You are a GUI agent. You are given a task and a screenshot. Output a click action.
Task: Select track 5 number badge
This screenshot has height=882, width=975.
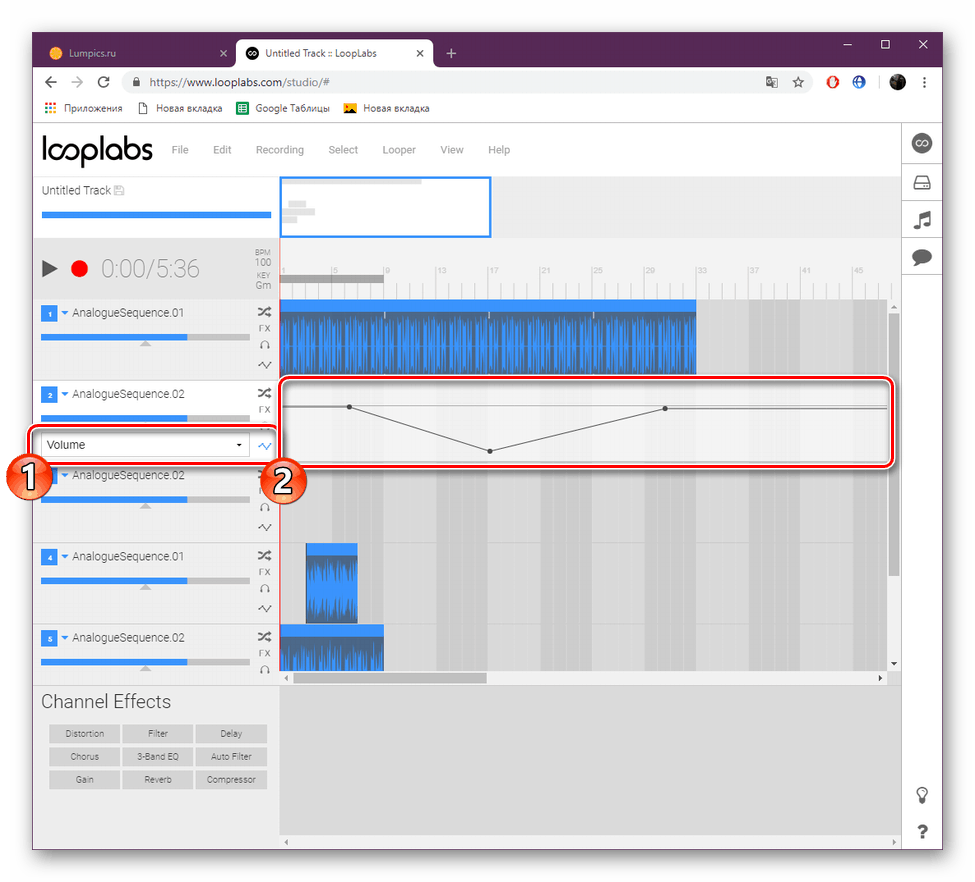coord(49,639)
